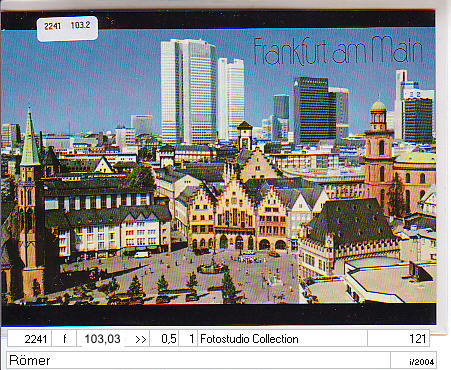This screenshot has width=451, height=370.
Task: Click the field containing letter f
Action: tap(64, 339)
